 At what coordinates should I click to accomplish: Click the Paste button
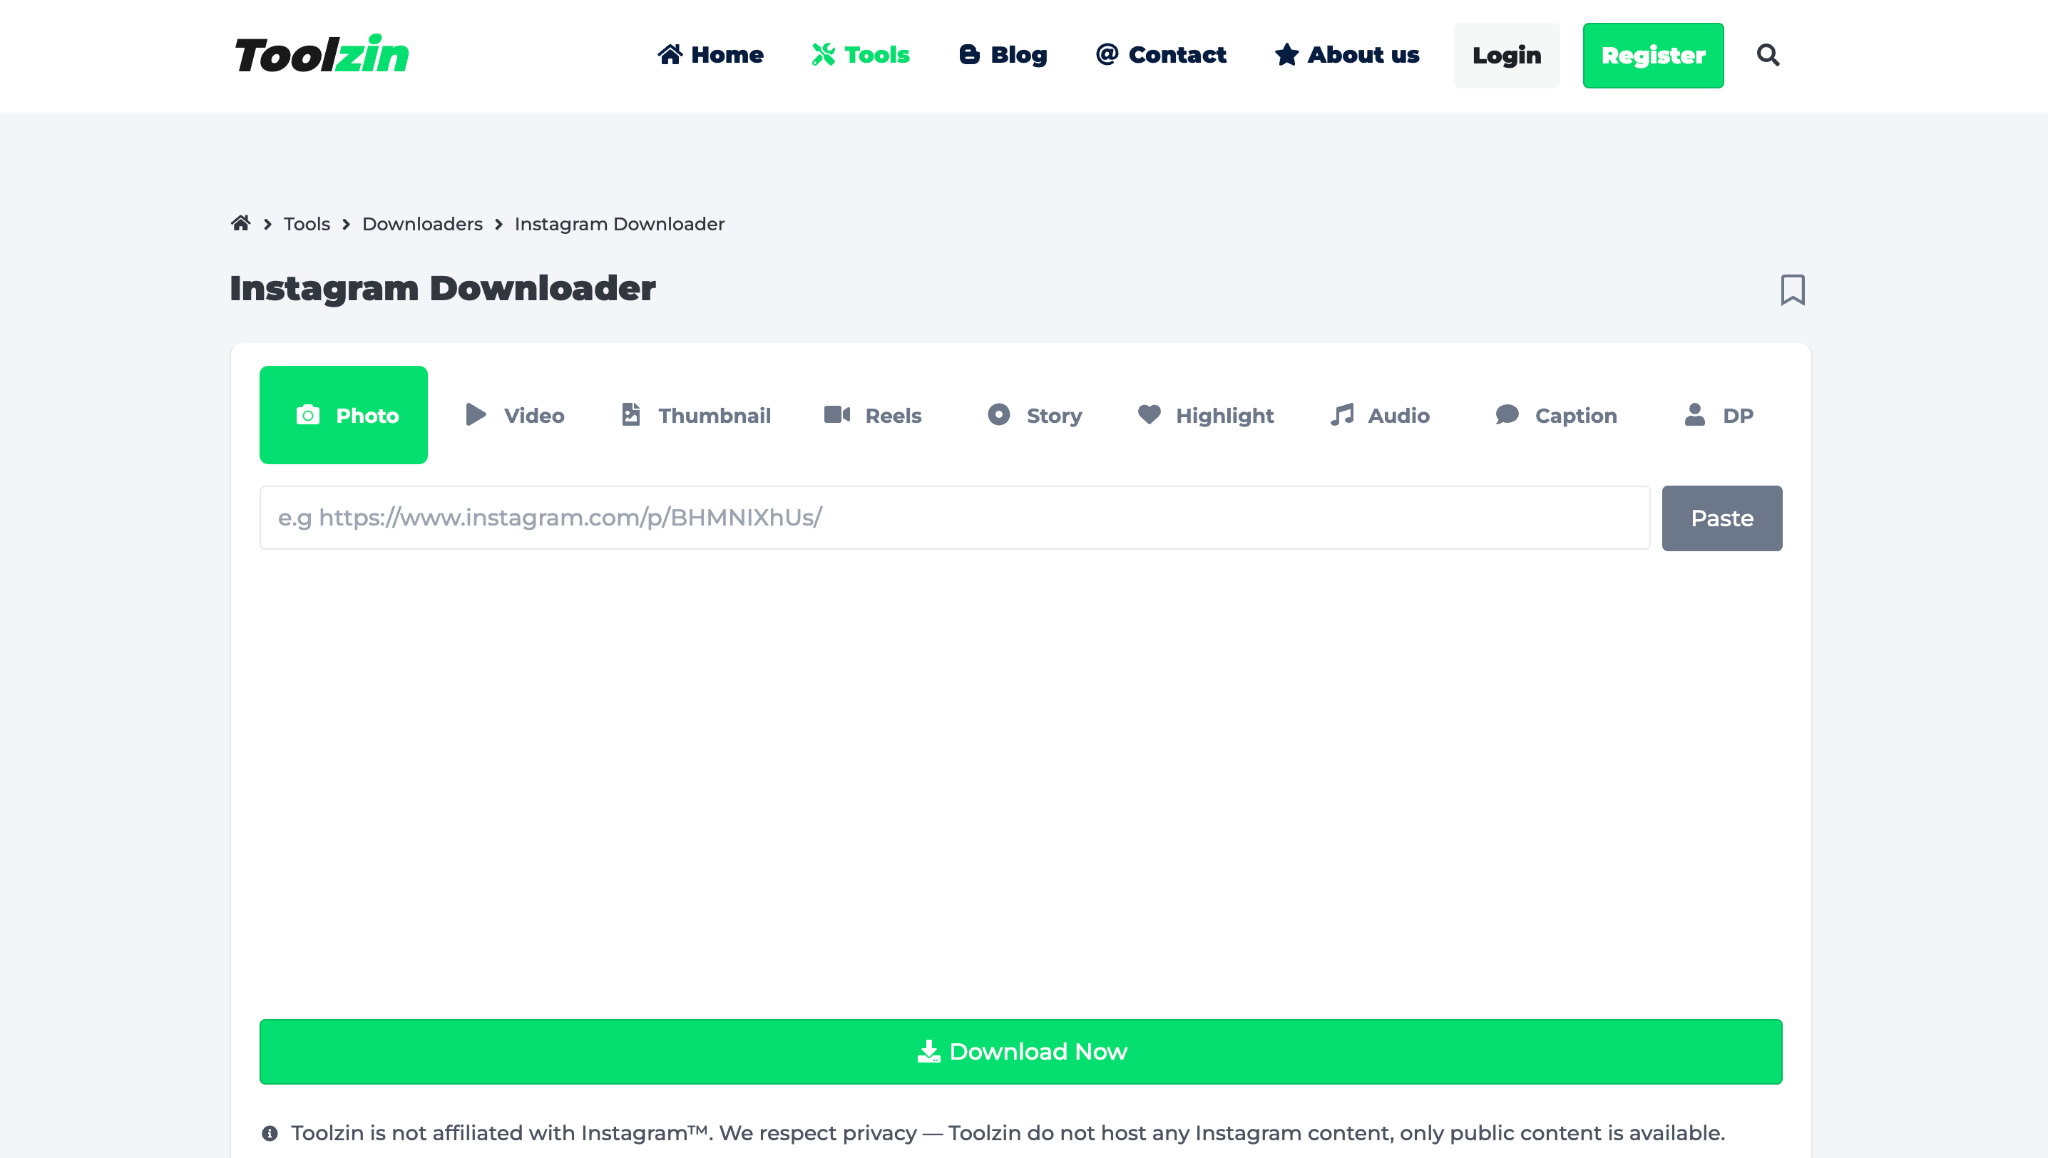(x=1722, y=518)
